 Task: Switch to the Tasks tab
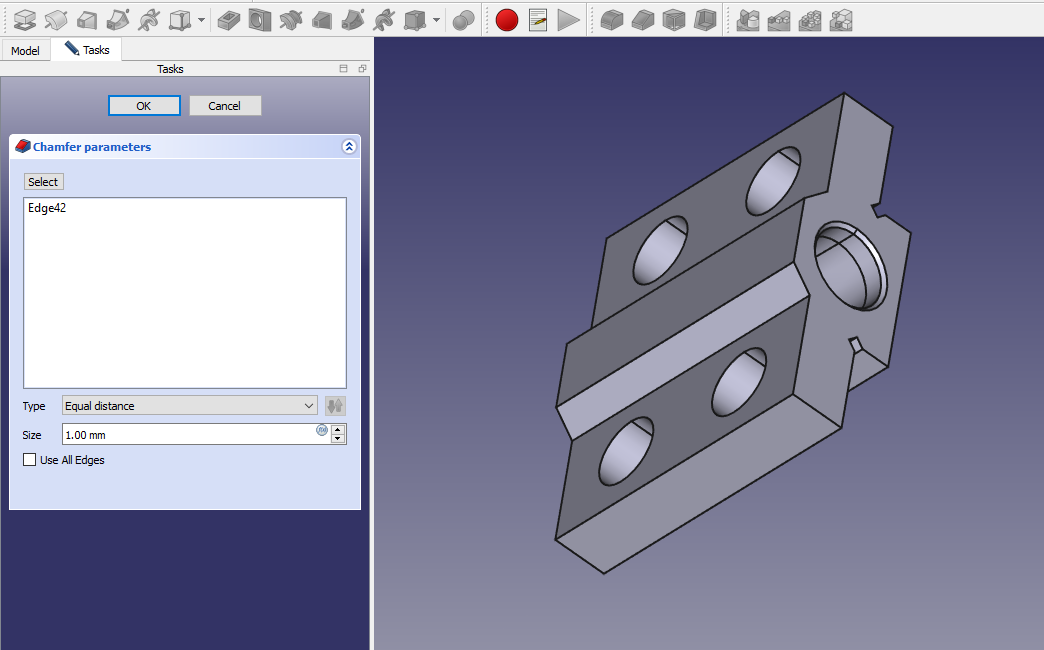[88, 50]
